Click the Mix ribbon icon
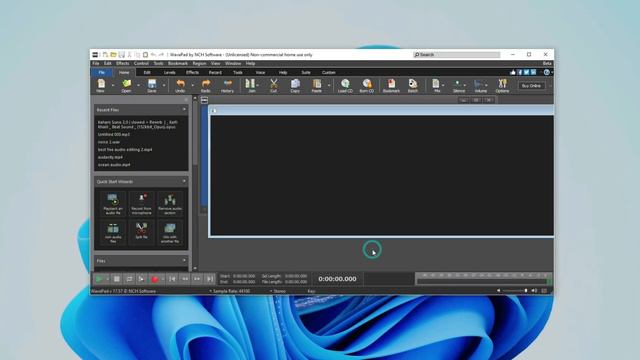This screenshot has width=640, height=360. point(436,85)
